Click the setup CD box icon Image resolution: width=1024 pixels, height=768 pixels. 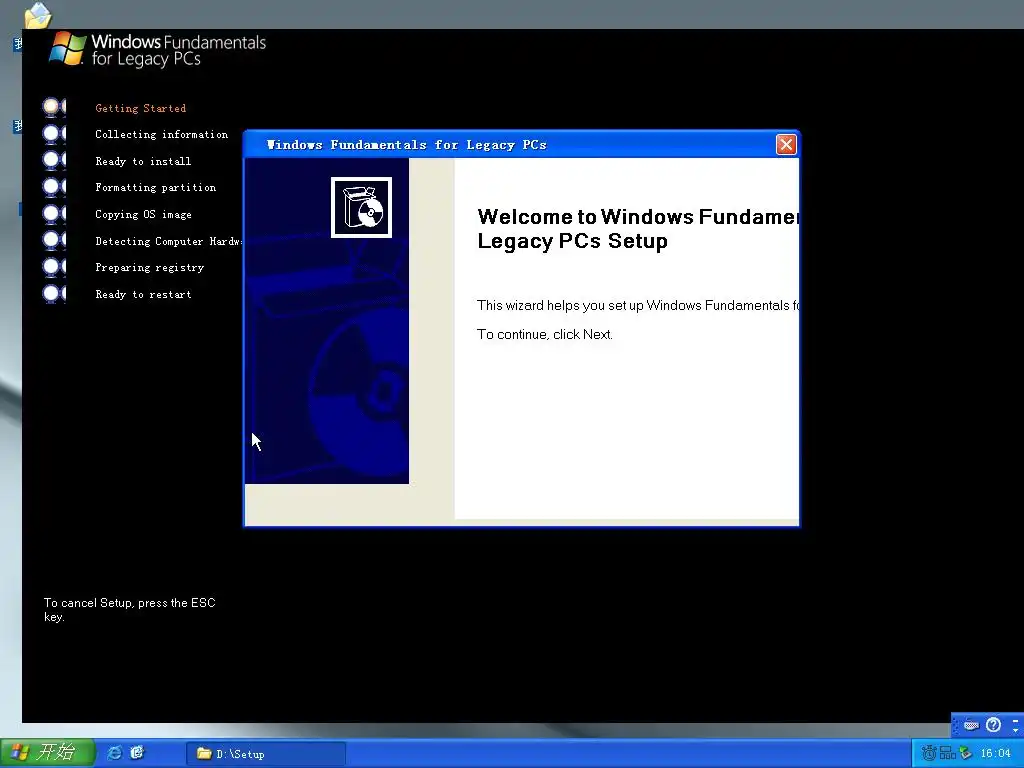361,207
